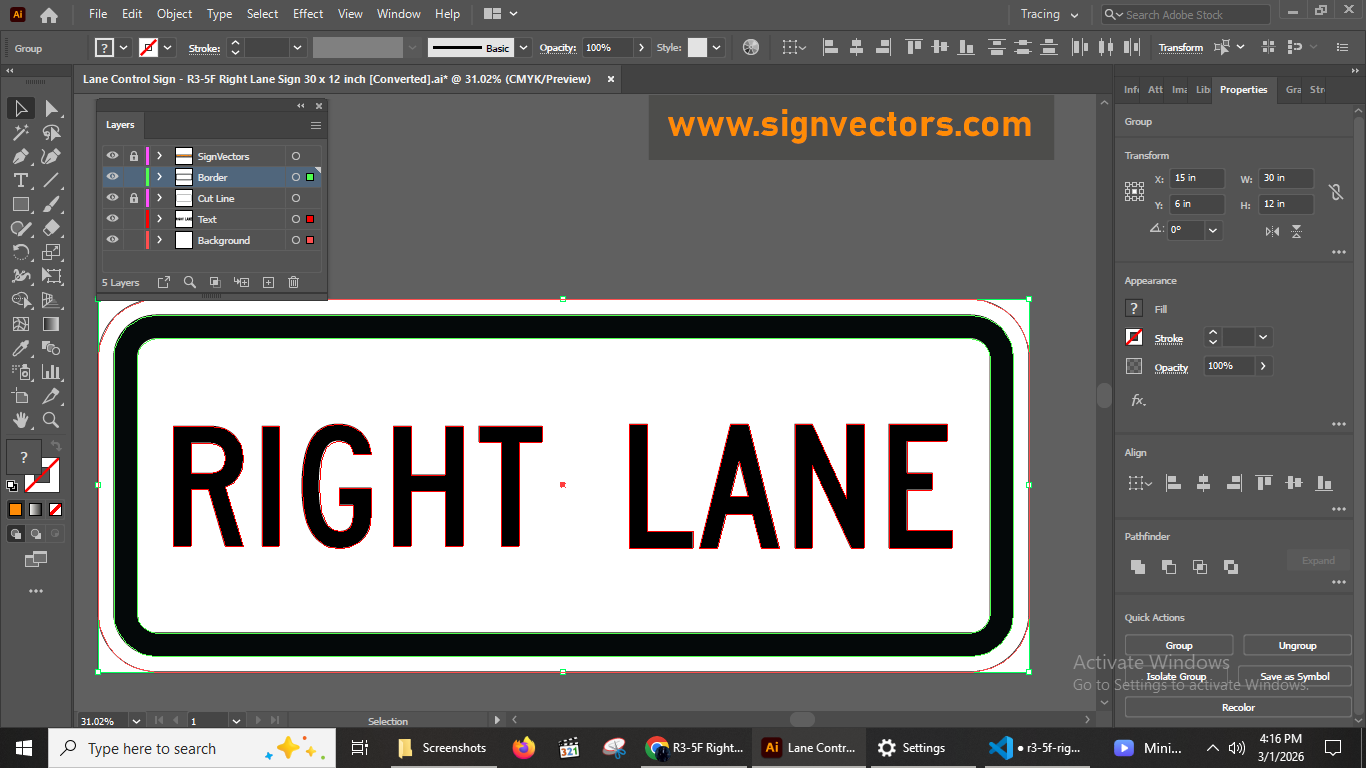Click Horizontal Align Left in Align section
Viewport: 1366px width, 768px height.
coord(1174,483)
